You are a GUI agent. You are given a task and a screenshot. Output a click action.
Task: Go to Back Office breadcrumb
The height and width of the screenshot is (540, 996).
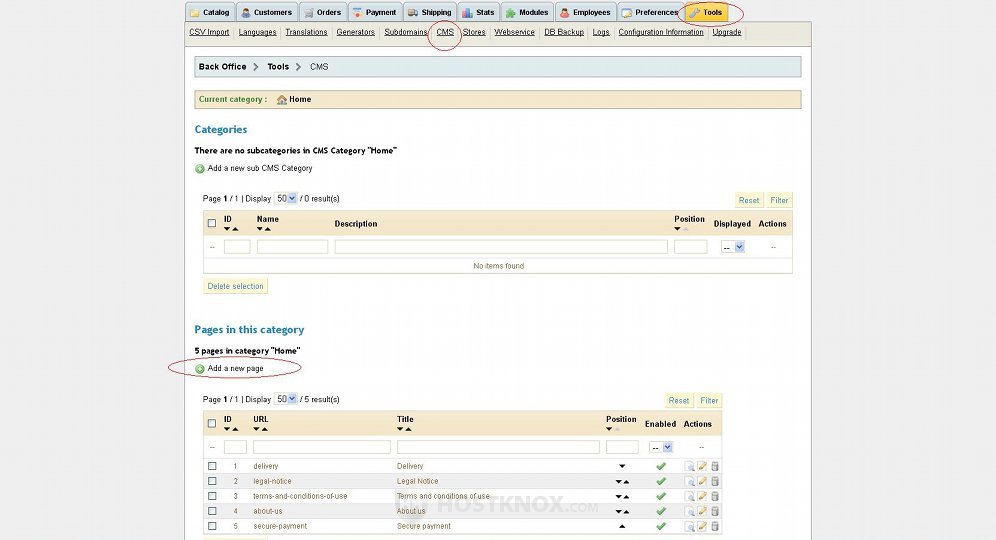(222, 67)
